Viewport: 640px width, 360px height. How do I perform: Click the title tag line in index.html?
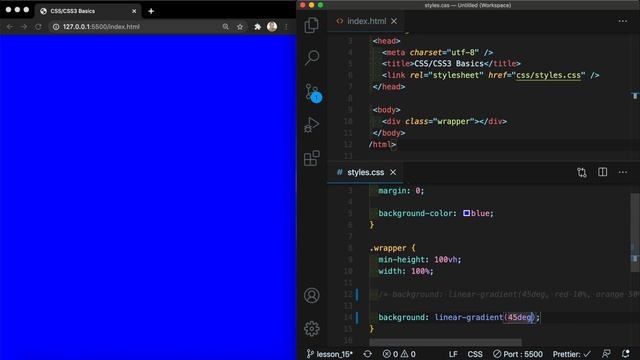[451, 64]
